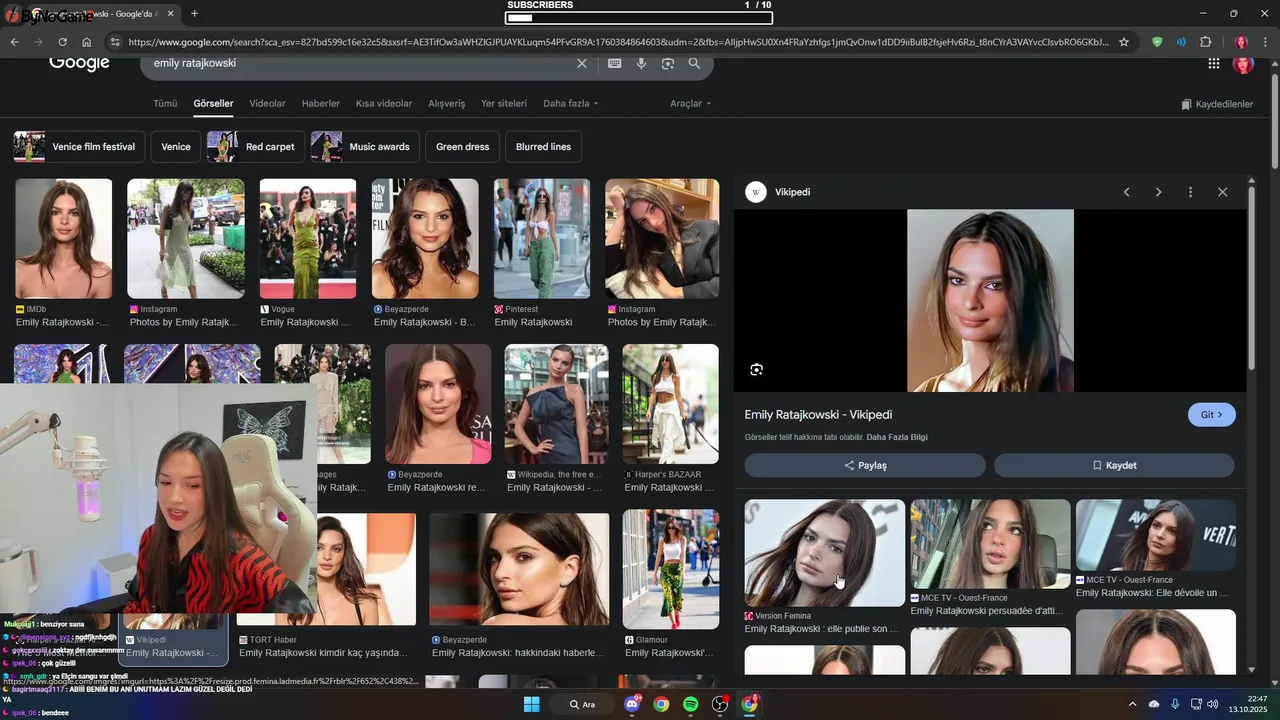Show previous image in preview panel
1280x720 pixels.
(x=1126, y=192)
